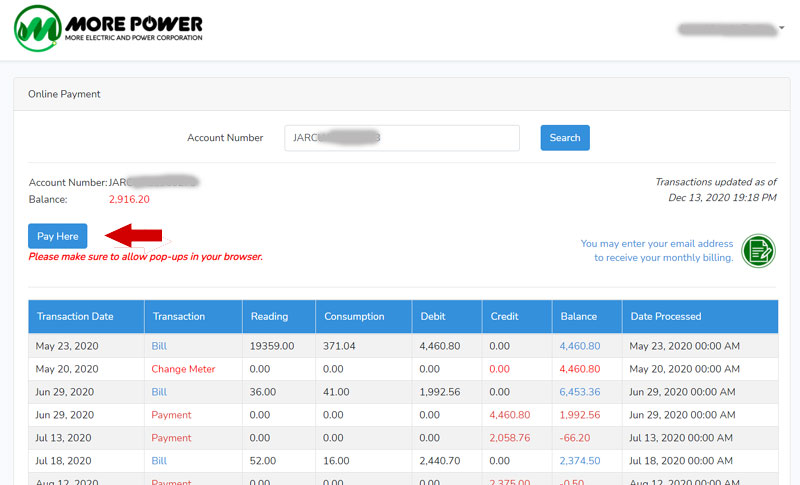Select the Transaction column header
800x485 pixels.
click(x=179, y=317)
